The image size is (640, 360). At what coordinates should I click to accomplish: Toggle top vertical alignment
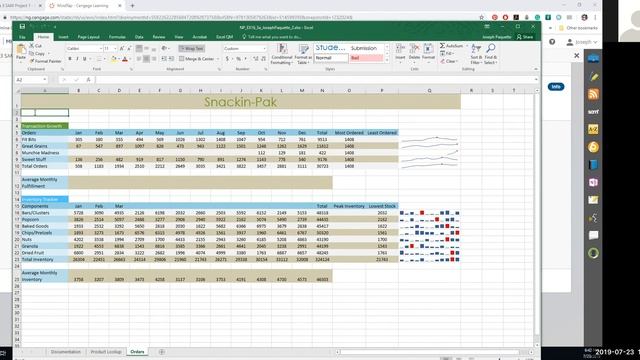click(139, 49)
